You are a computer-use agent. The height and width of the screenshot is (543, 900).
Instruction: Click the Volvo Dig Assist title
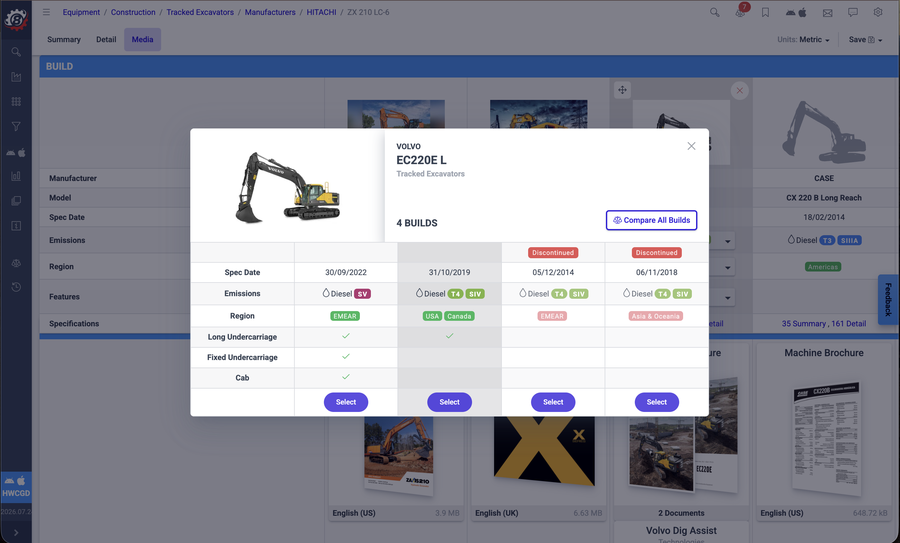(x=681, y=530)
